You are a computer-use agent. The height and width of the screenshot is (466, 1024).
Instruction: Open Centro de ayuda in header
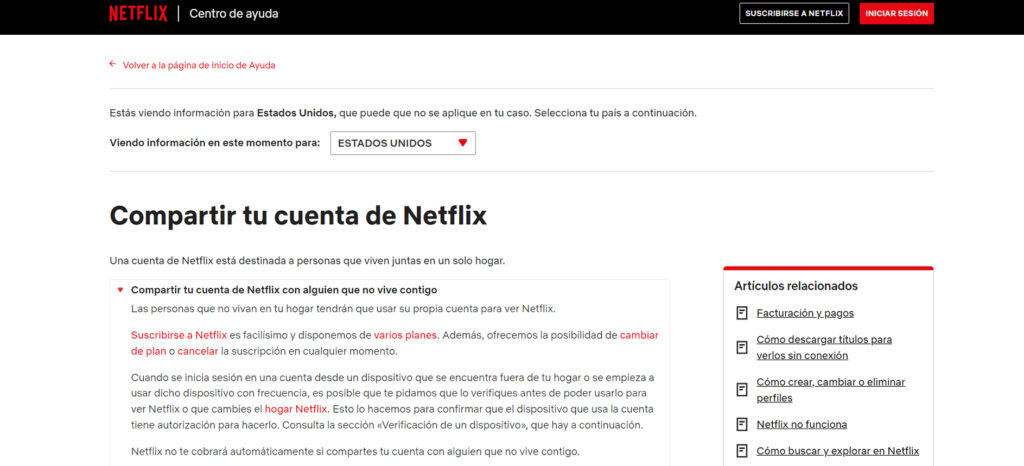click(x=235, y=14)
